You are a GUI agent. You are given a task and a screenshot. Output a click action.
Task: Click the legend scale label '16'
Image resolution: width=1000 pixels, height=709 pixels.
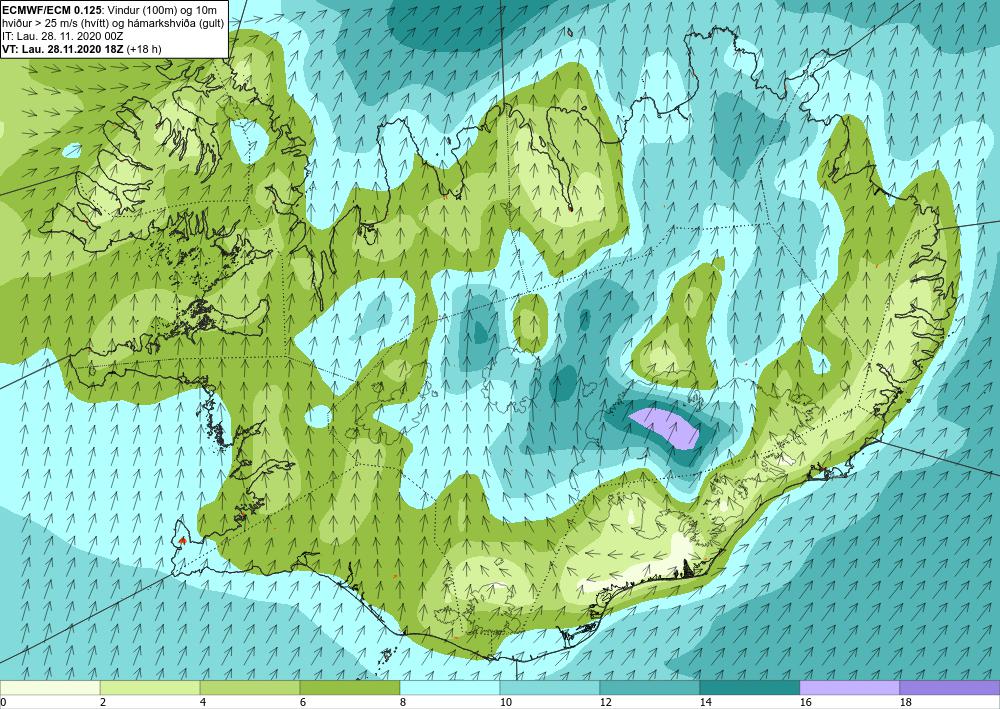(805, 702)
